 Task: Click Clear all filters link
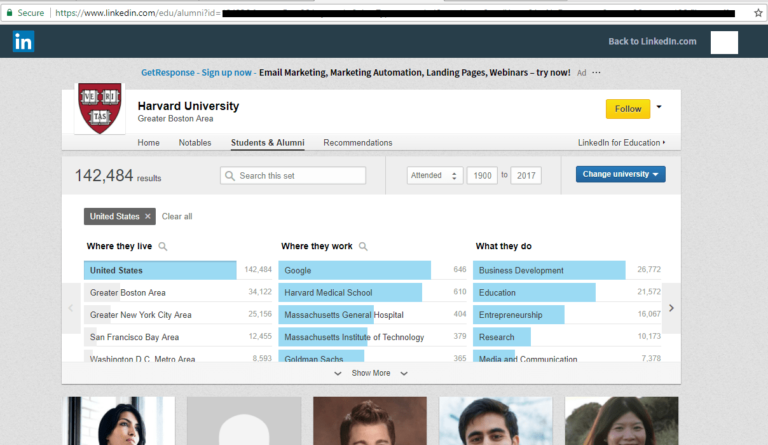[x=177, y=216]
